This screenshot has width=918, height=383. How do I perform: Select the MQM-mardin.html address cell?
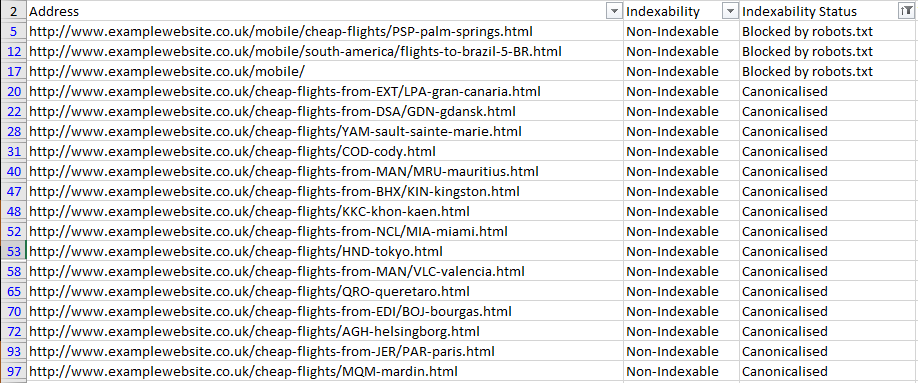tap(325, 371)
